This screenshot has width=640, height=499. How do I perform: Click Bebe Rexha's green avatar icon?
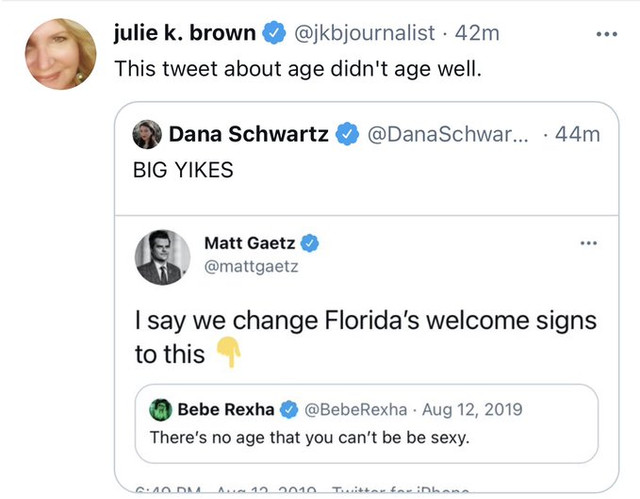click(x=160, y=410)
